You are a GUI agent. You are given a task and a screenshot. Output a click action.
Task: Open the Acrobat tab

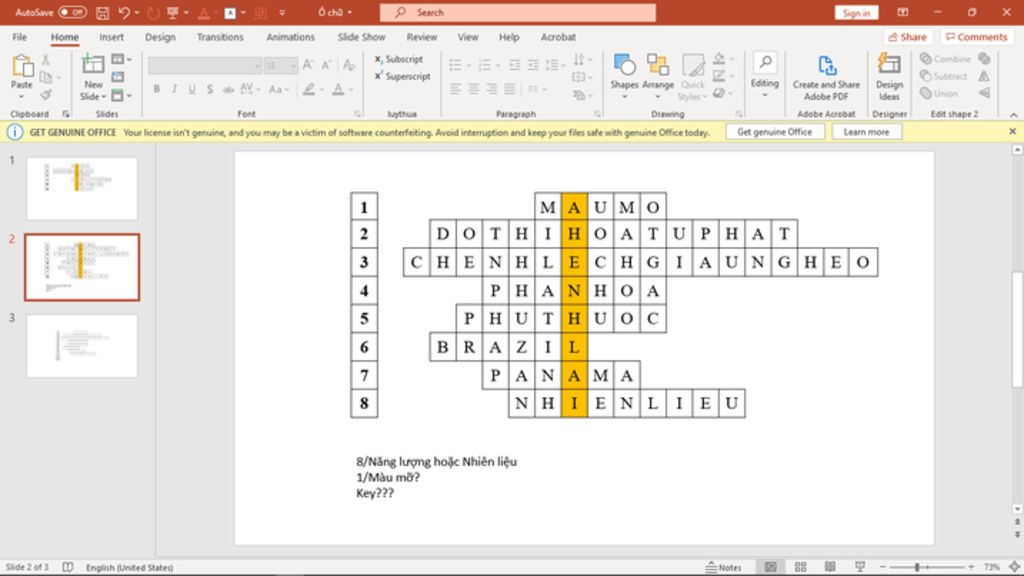[558, 37]
